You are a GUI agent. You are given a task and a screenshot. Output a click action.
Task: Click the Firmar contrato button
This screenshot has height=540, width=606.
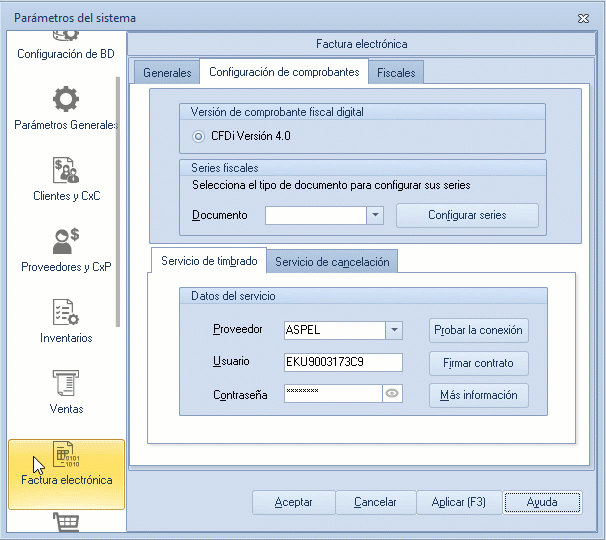[x=478, y=363]
